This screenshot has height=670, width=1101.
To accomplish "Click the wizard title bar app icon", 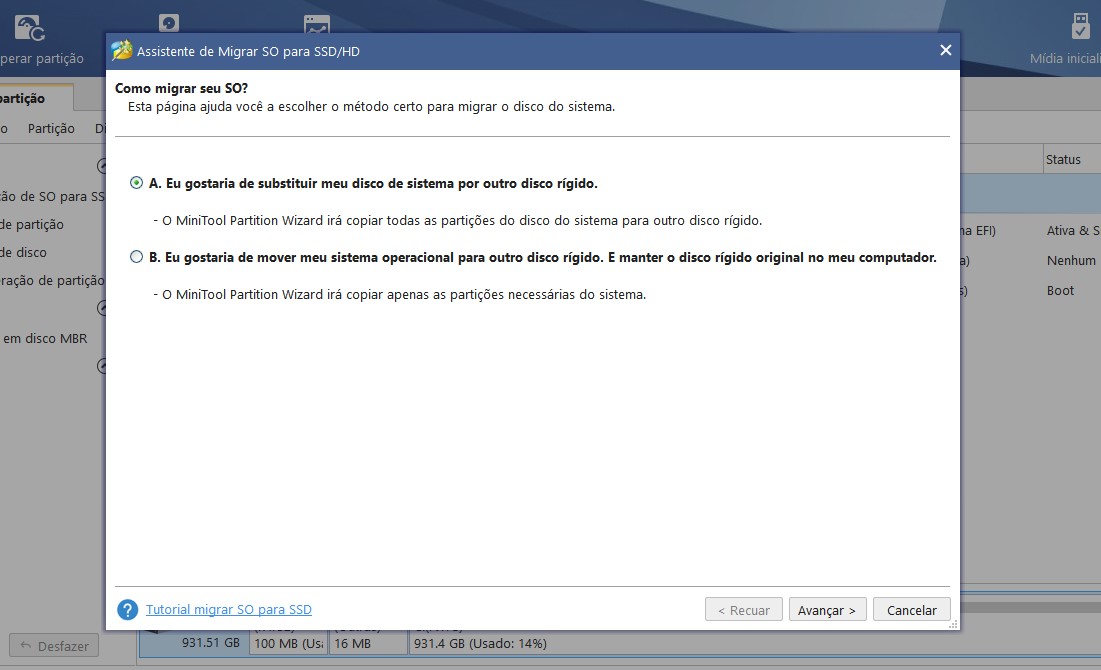I will coord(122,51).
